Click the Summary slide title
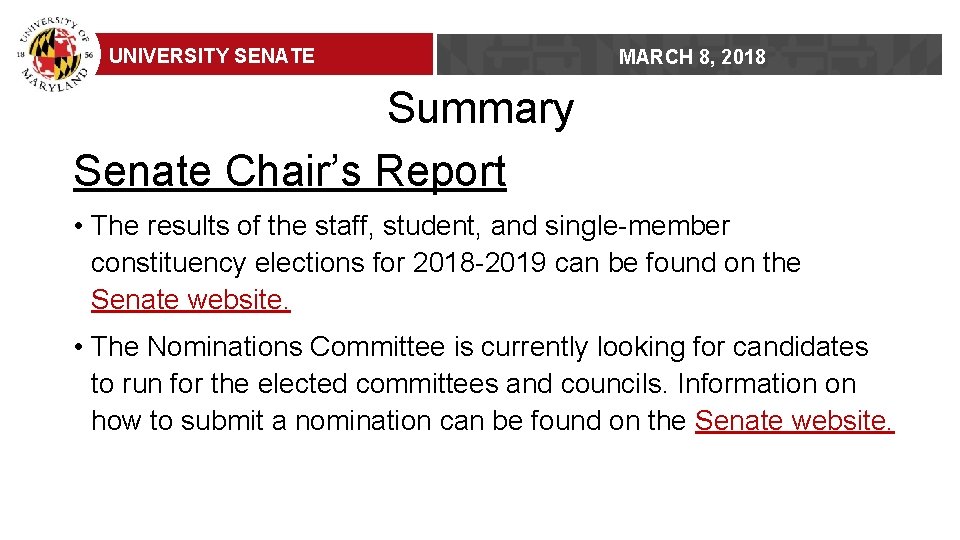The width and height of the screenshot is (960, 540). coord(481,108)
